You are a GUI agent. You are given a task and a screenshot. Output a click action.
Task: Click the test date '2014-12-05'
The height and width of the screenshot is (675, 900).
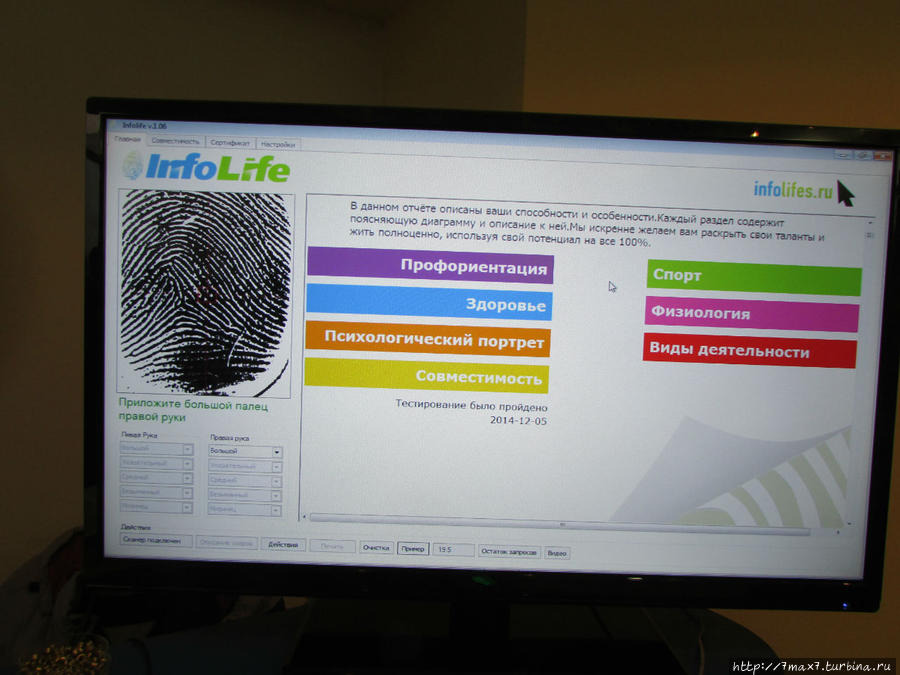coord(518,420)
